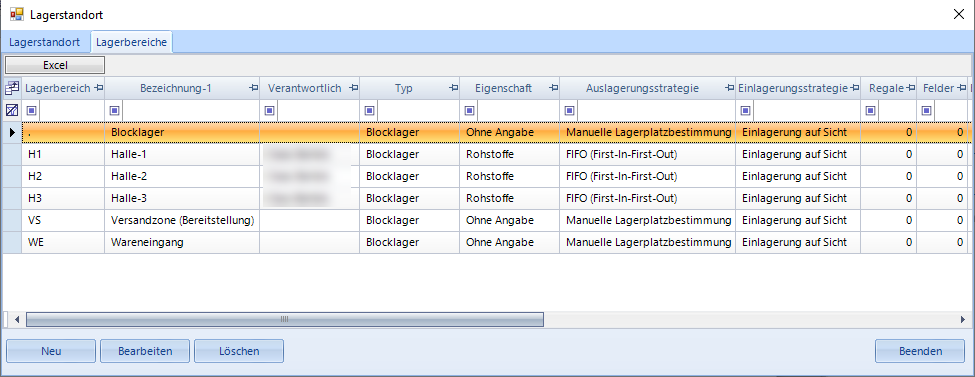Click Einlagerung auf Sicht in the H3 row

pyautogui.click(x=798, y=198)
